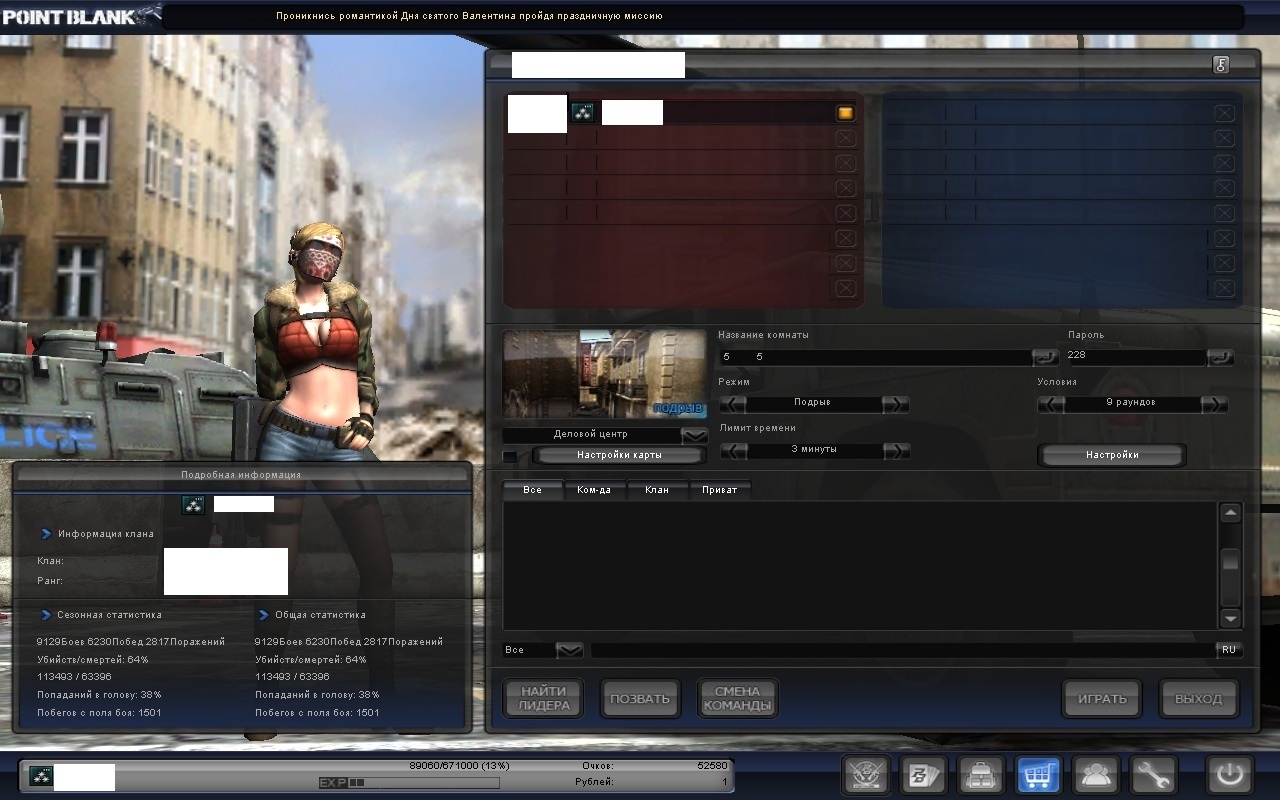Click the Подрыв mode value

pos(815,404)
